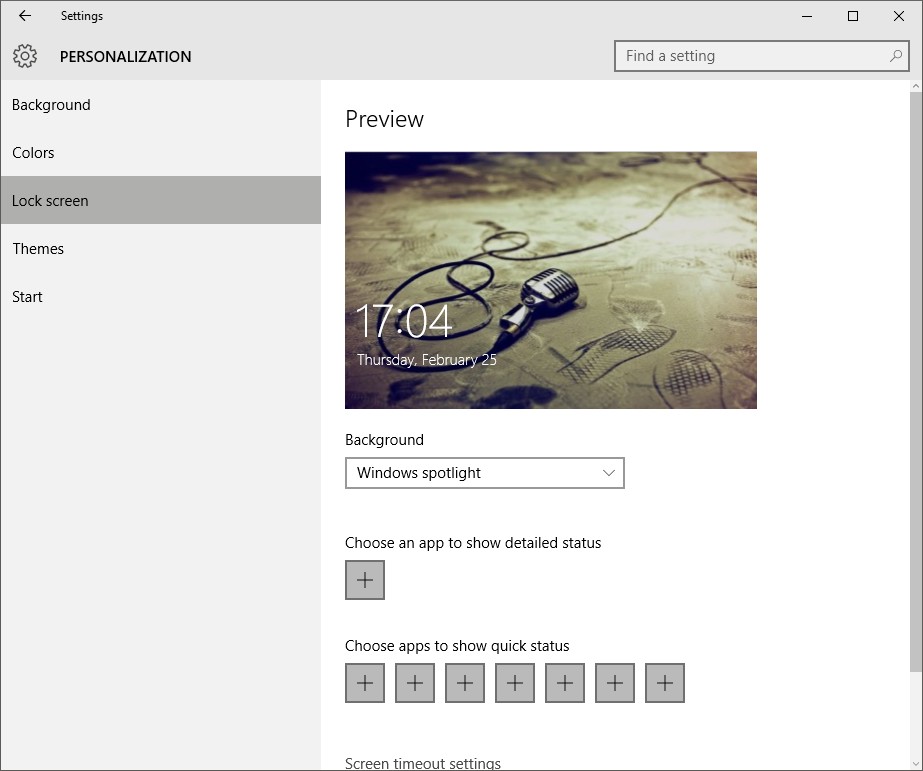Maximize the Settings window
The height and width of the screenshot is (771, 923).
[853, 16]
